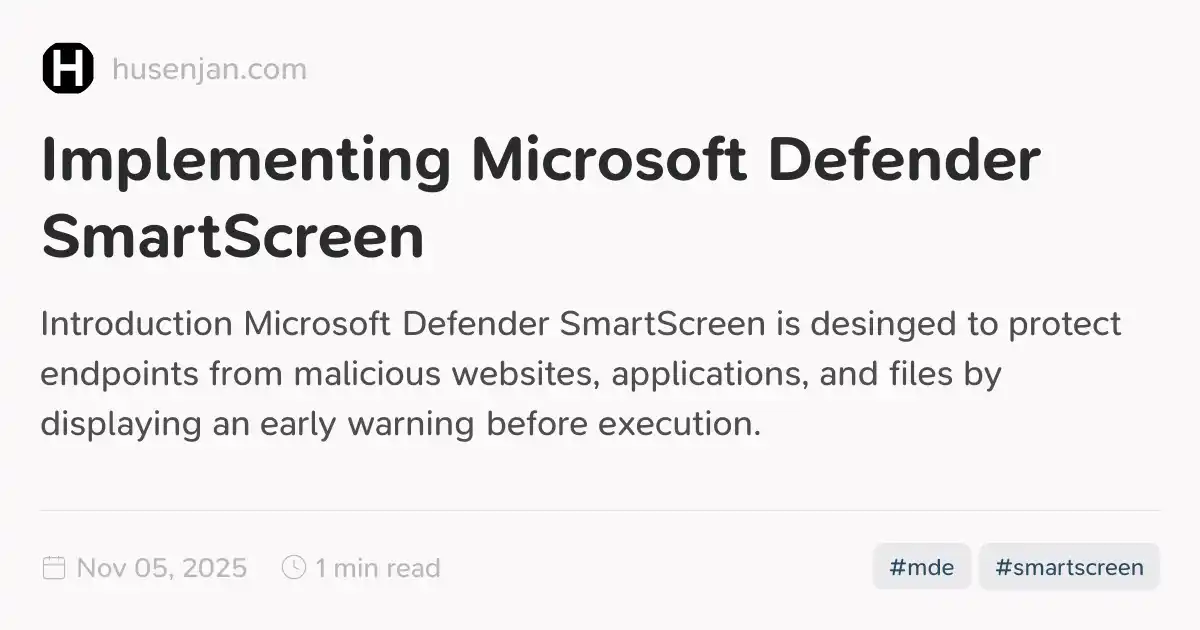Click the horizontal divider above the date
This screenshot has width=1200, height=630.
click(600, 511)
